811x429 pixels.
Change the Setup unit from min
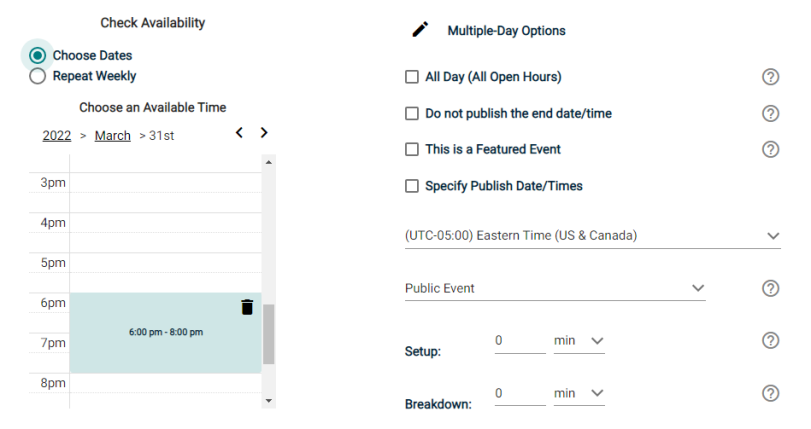[x=579, y=341]
